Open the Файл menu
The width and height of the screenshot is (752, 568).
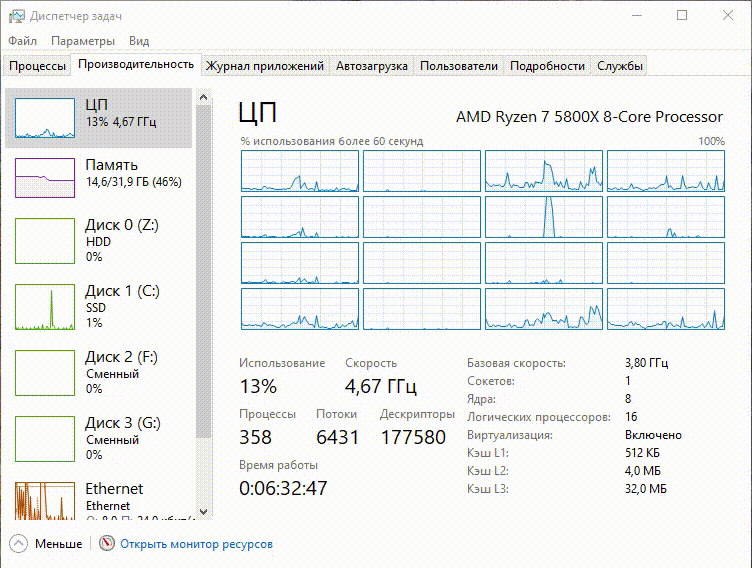point(23,41)
